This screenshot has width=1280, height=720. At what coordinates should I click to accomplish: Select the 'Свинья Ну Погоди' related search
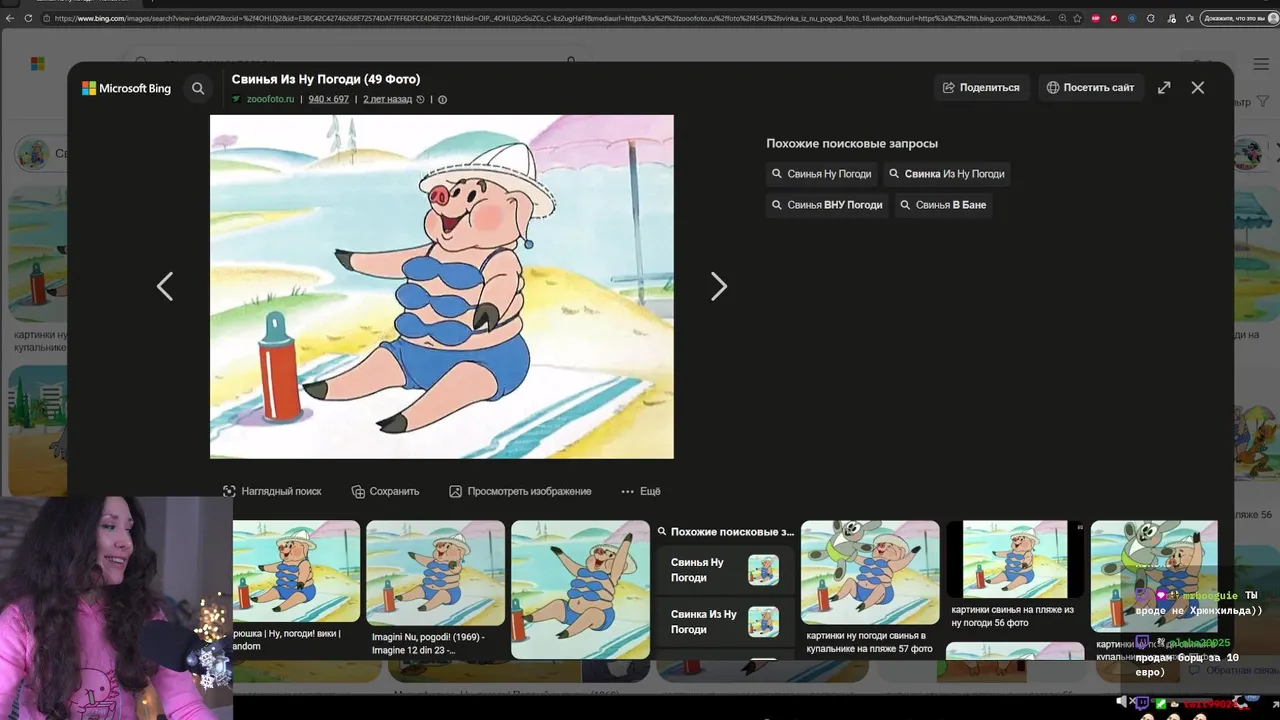coord(821,174)
